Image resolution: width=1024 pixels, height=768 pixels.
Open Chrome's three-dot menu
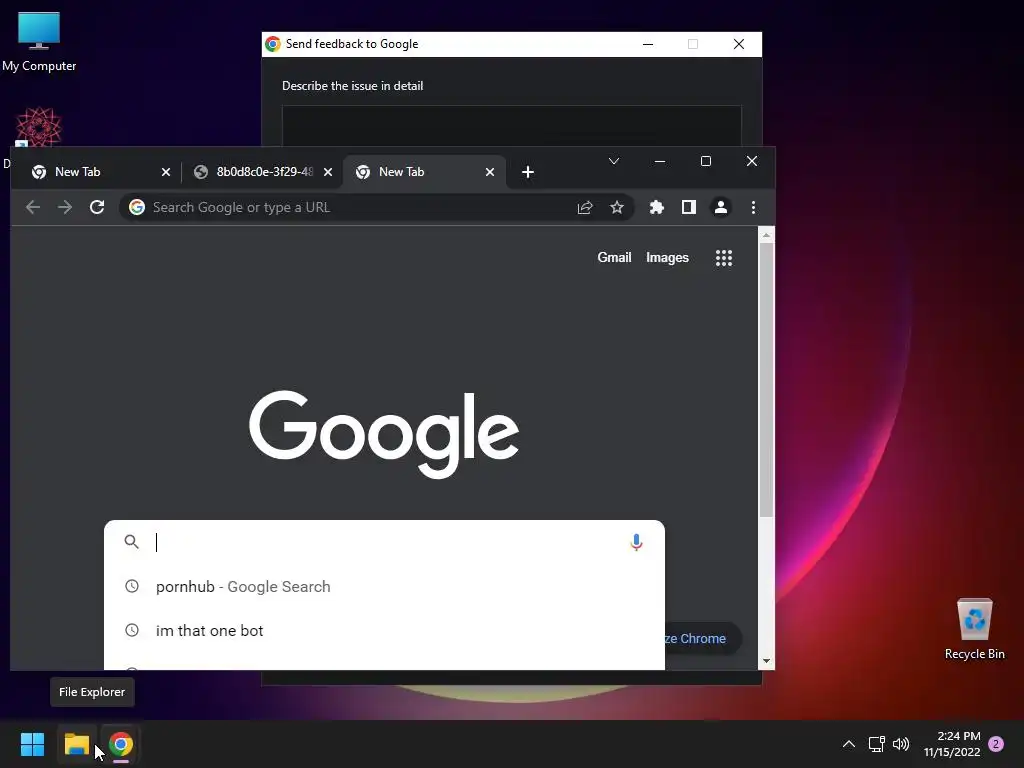click(753, 208)
